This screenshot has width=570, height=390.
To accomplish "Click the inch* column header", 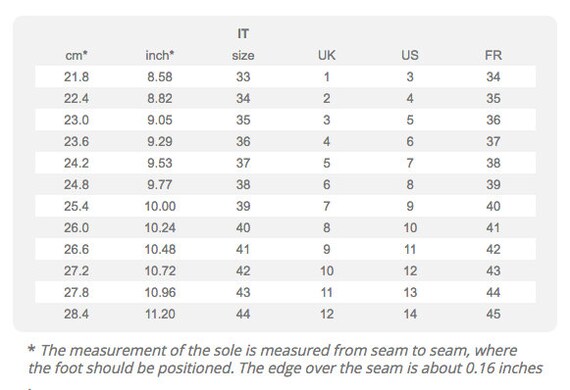I will coord(160,56).
